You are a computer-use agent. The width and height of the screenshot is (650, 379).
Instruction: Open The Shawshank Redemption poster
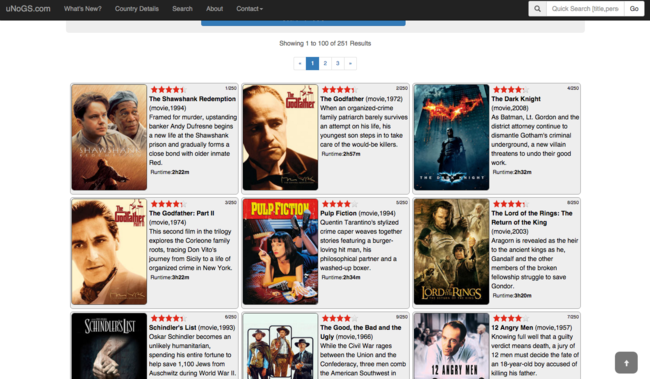point(109,137)
